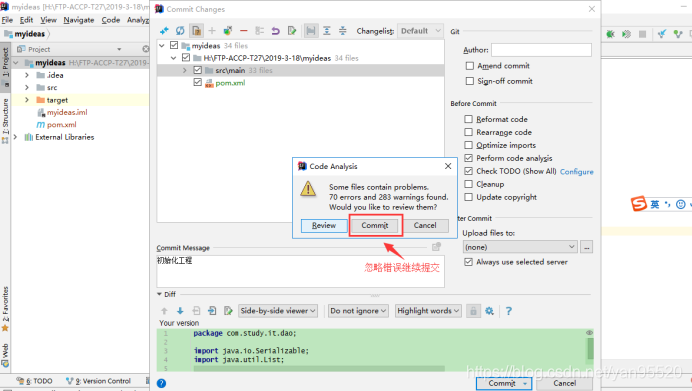Enable the Amend commit checkbox
The height and width of the screenshot is (391, 692).
pos(470,66)
